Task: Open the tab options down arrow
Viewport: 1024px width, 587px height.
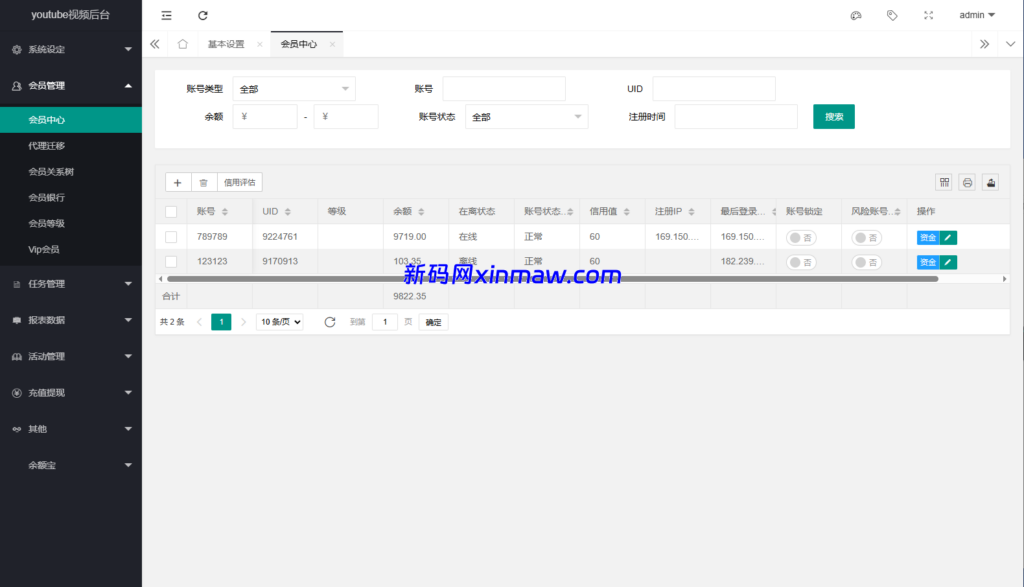Action: (1010, 44)
